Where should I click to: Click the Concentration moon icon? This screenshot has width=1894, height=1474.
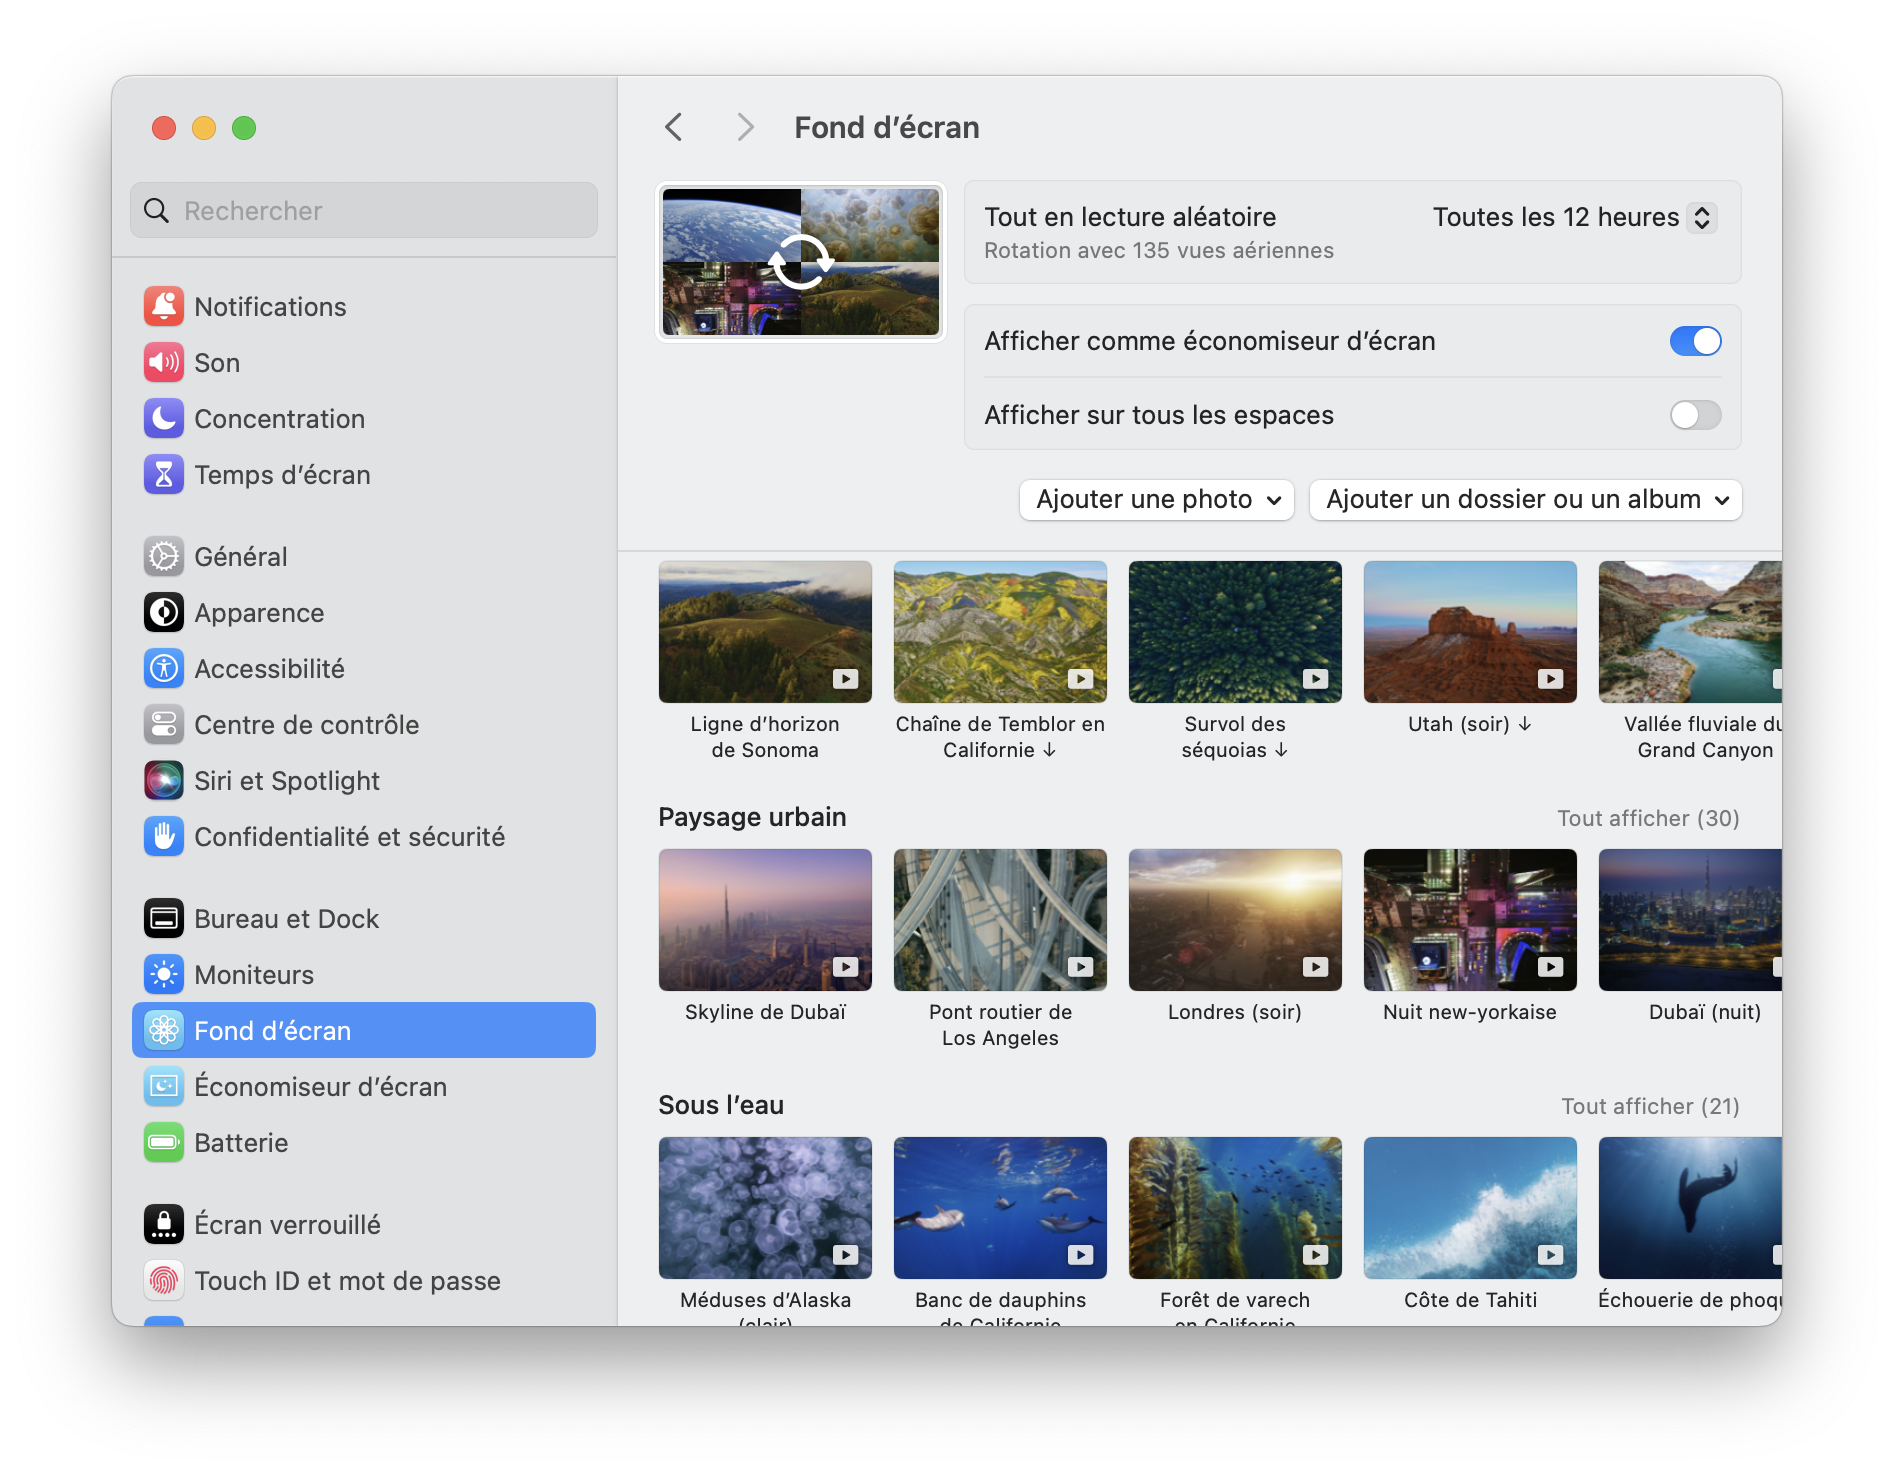(x=164, y=419)
